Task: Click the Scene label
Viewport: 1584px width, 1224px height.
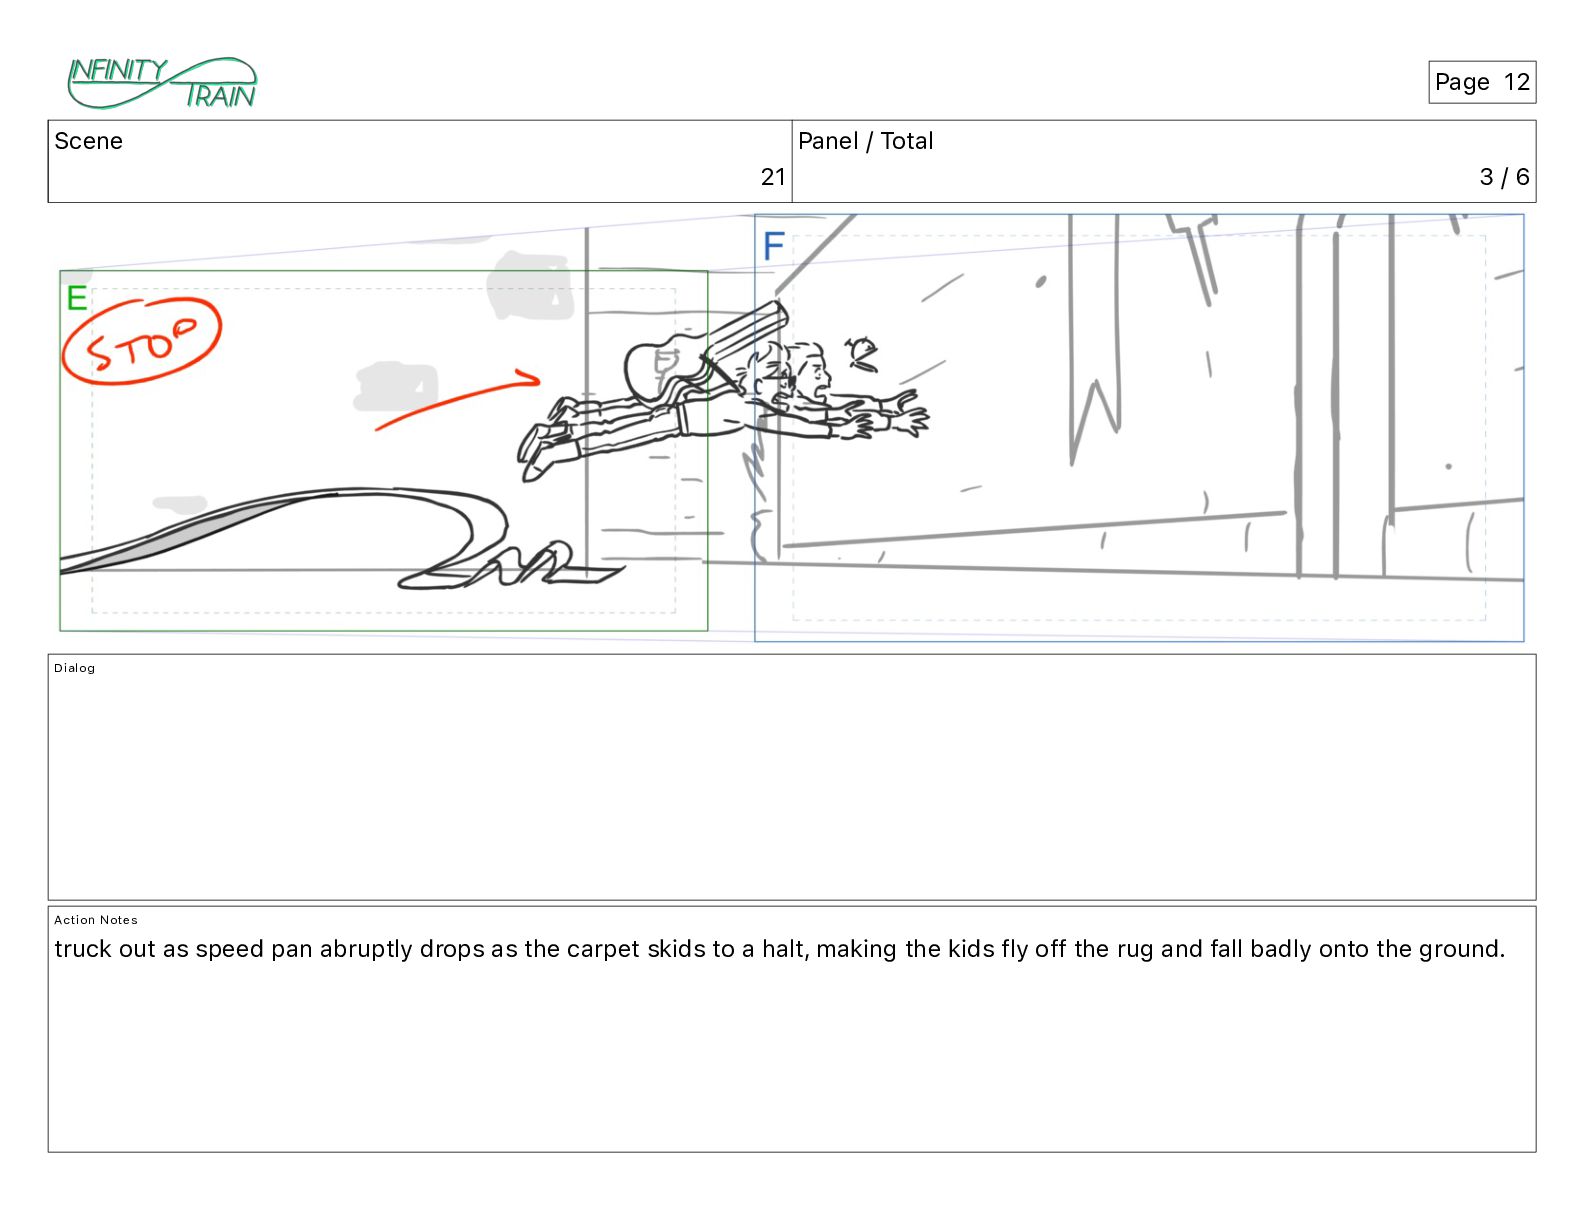Action: point(88,141)
